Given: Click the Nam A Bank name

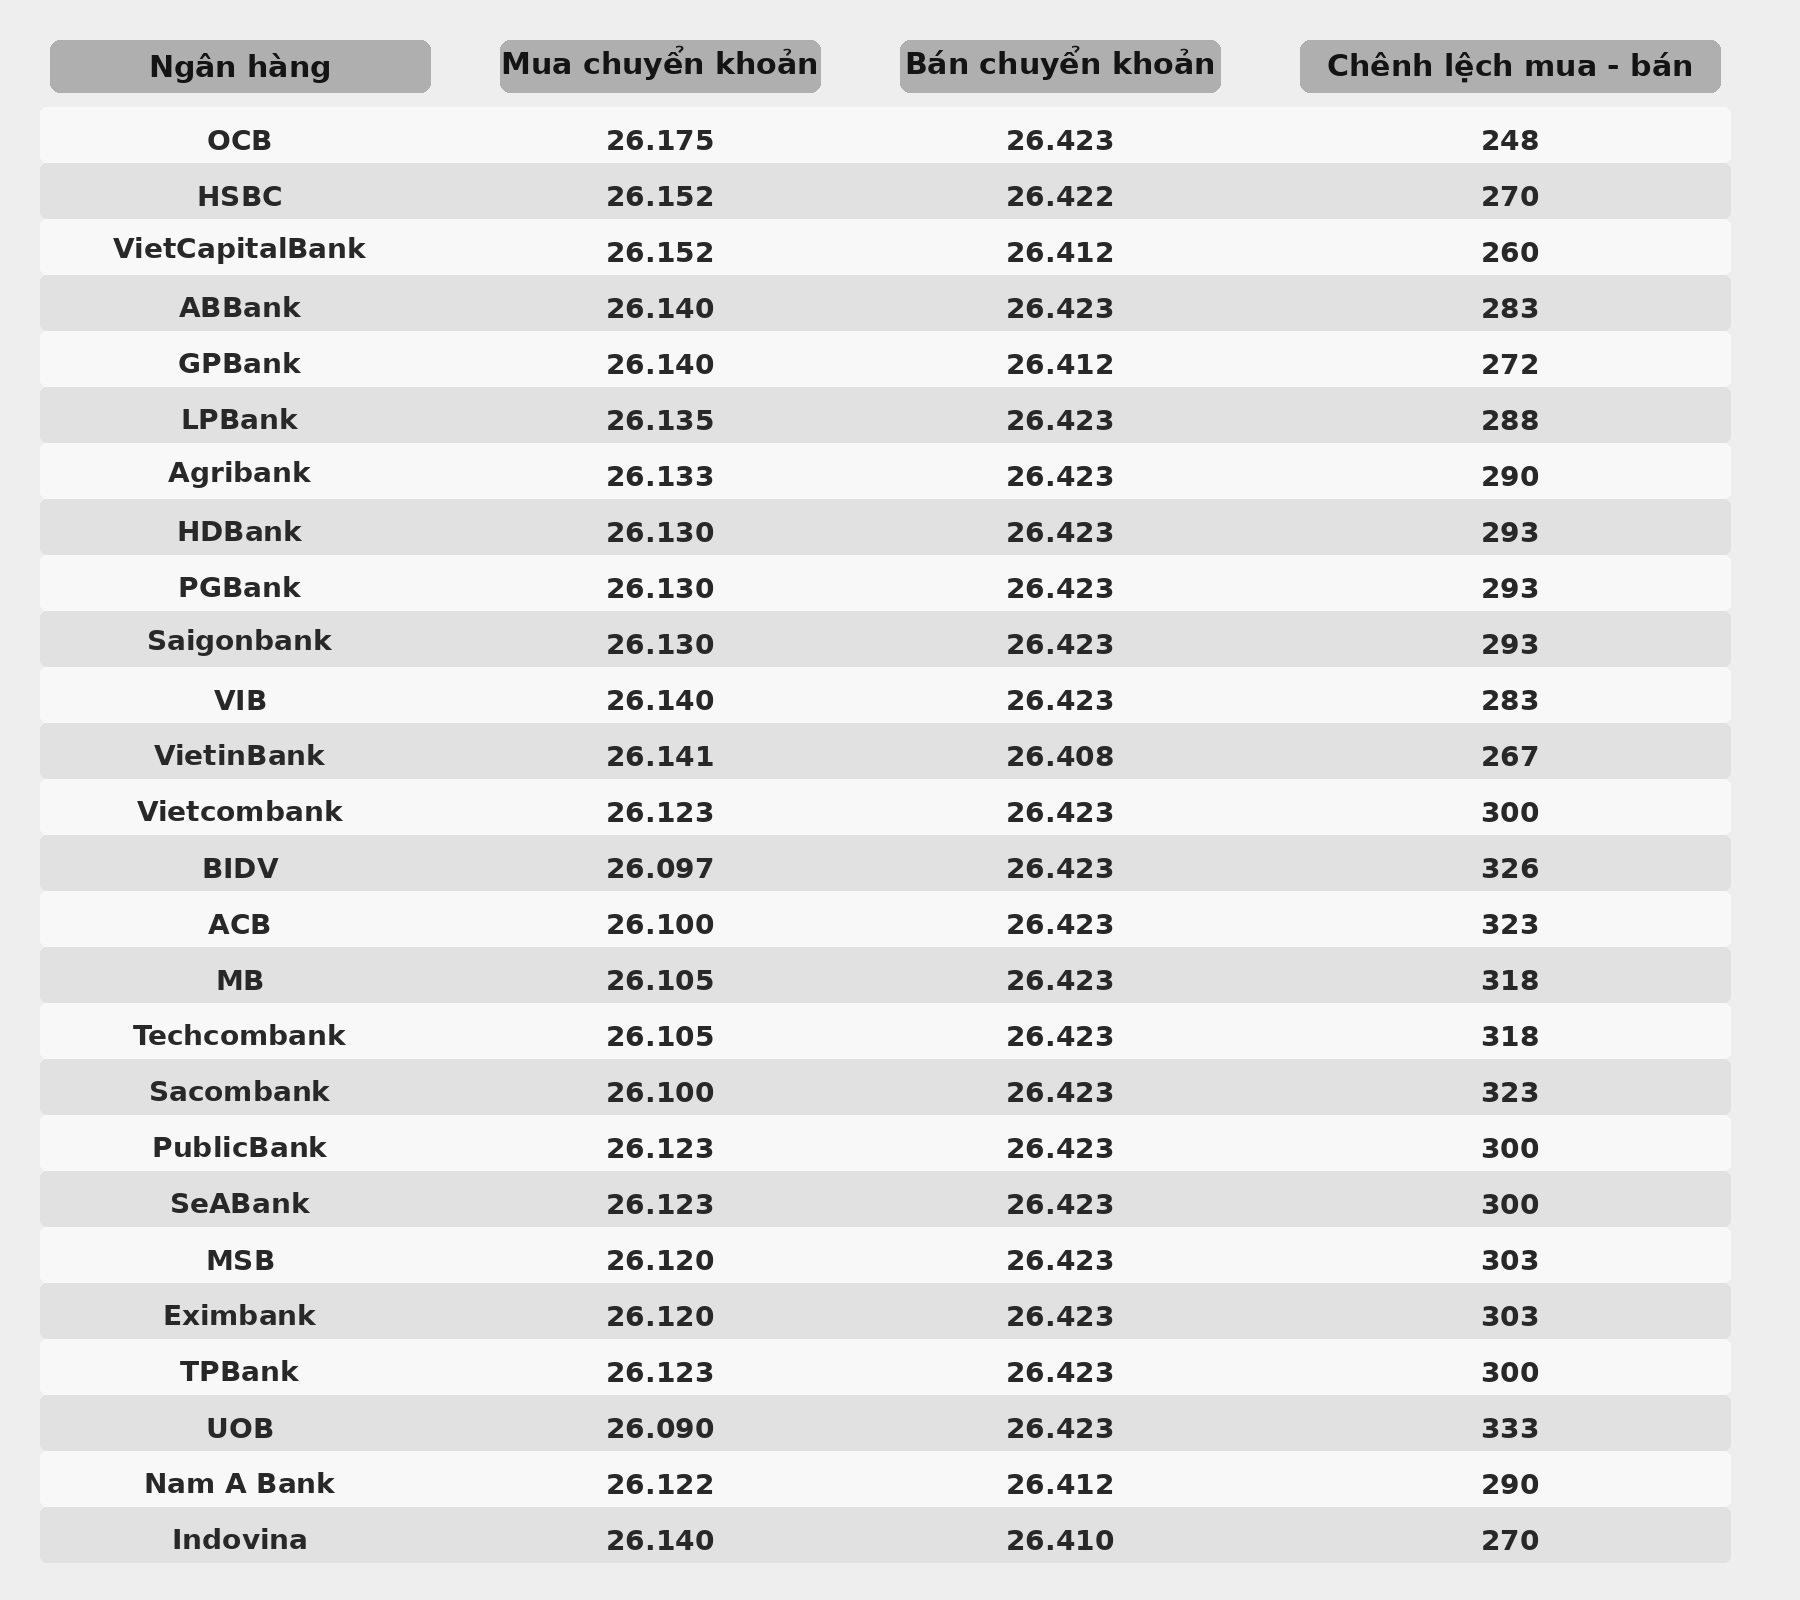Looking at the screenshot, I should [x=240, y=1484].
